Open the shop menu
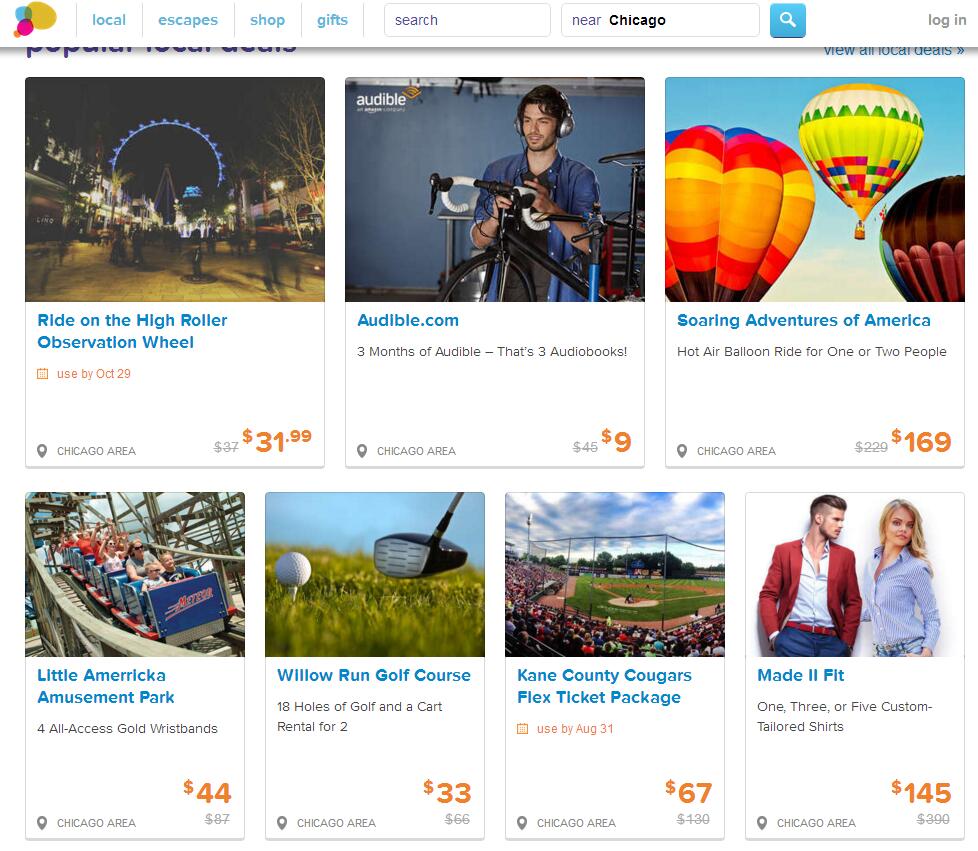978x851 pixels. pyautogui.click(x=267, y=20)
